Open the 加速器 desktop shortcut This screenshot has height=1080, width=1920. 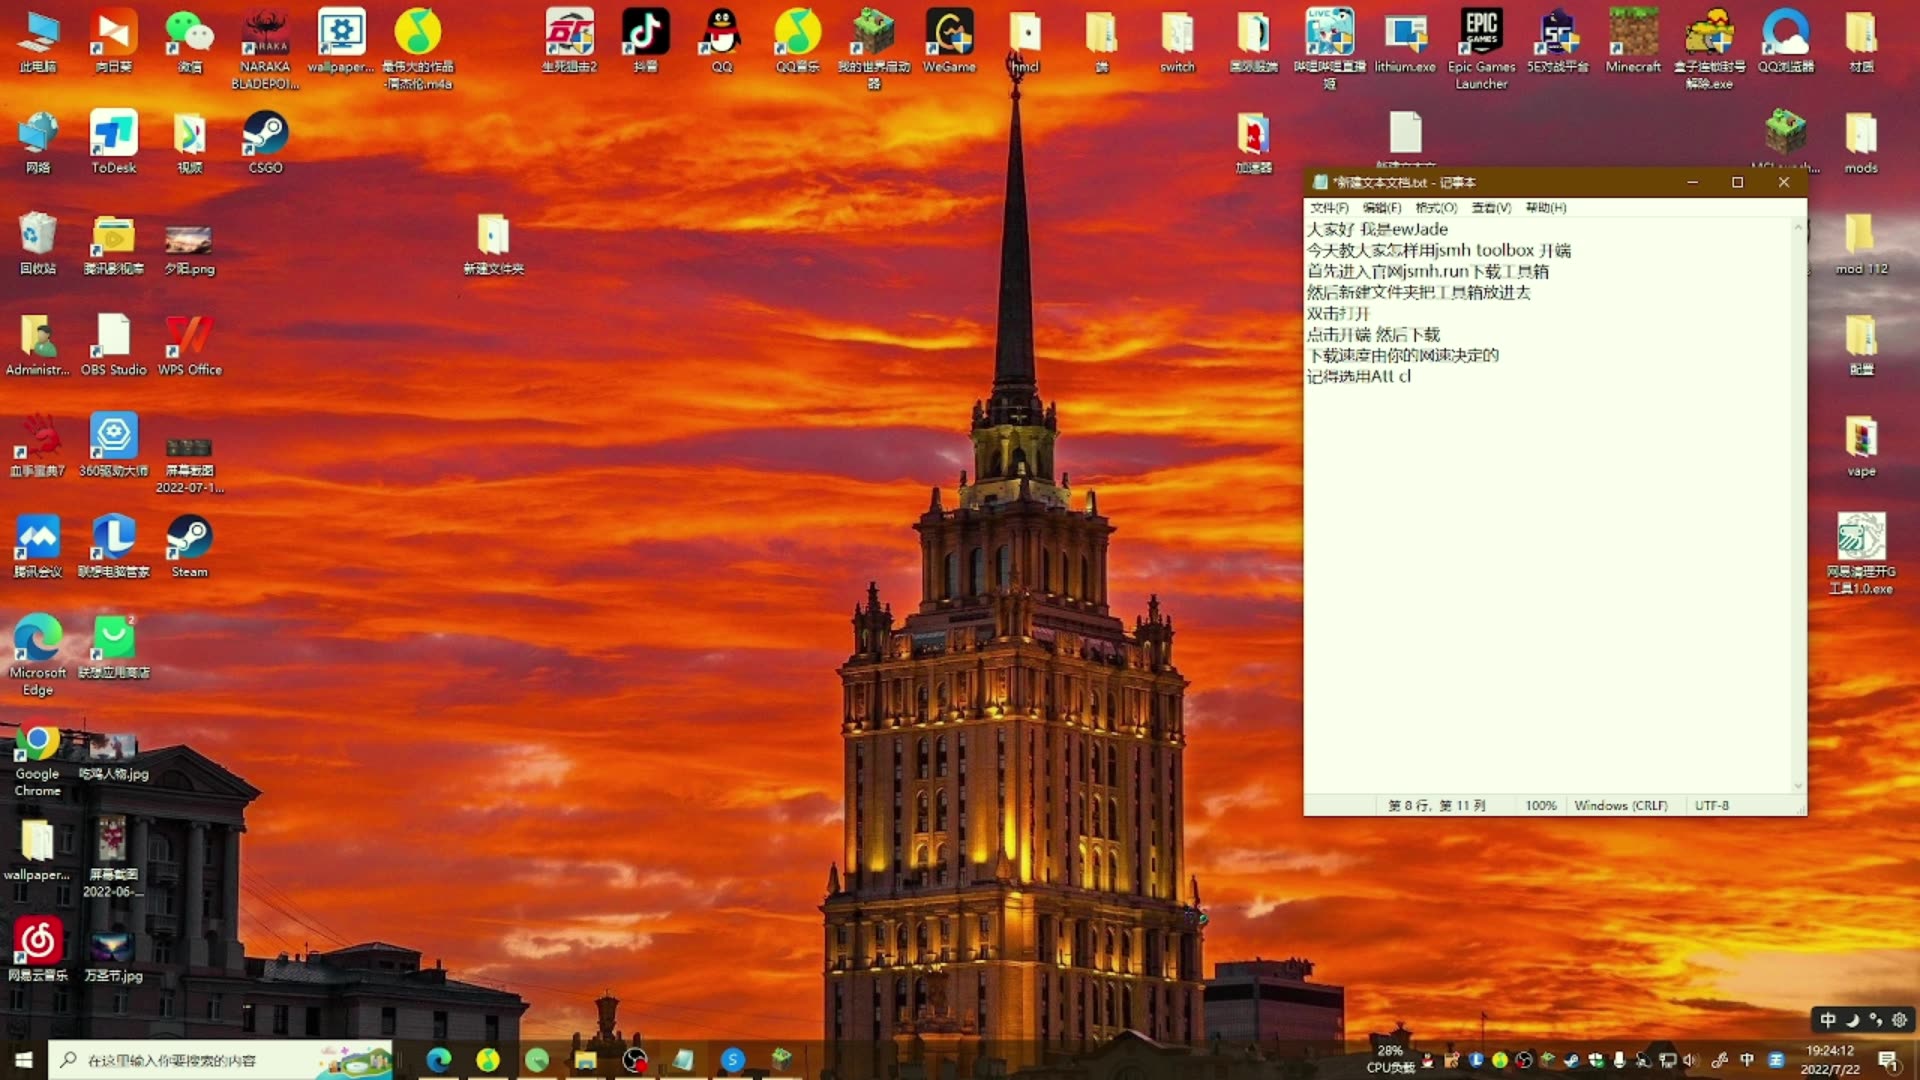click(x=1253, y=142)
